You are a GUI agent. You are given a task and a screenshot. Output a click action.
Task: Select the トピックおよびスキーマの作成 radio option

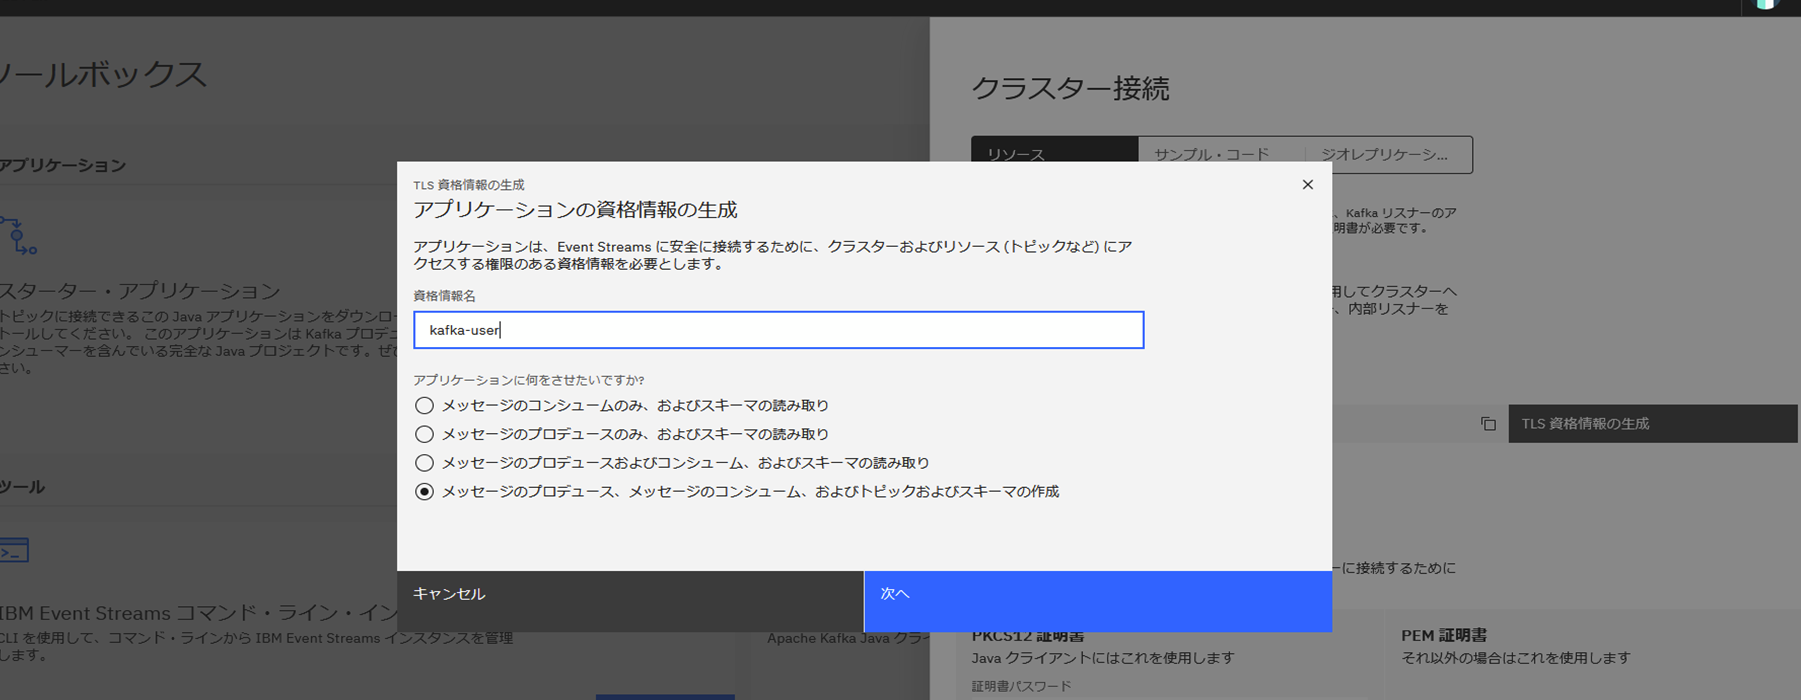click(425, 492)
